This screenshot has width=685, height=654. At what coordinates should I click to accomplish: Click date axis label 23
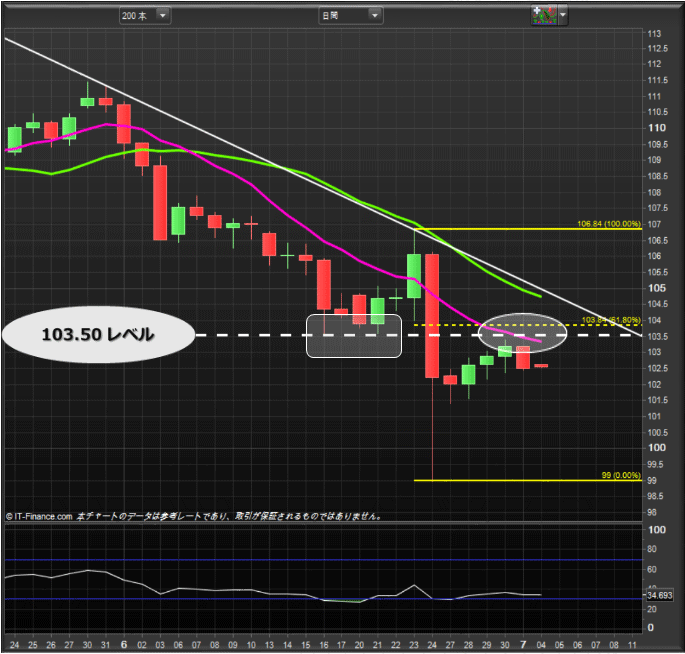[x=414, y=645]
